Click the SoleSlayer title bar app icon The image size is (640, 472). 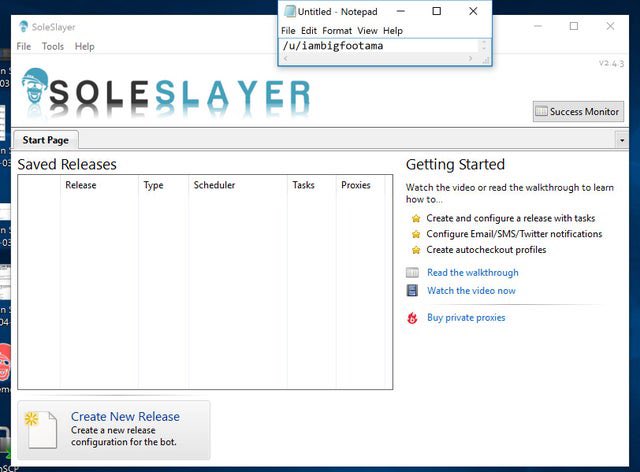[x=23, y=27]
